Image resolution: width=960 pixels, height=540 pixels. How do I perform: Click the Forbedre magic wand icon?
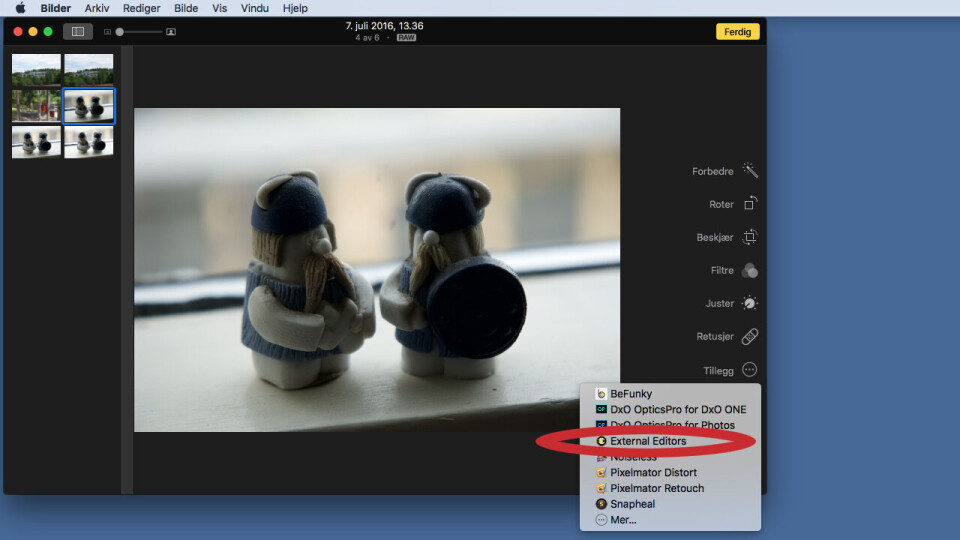[750, 170]
